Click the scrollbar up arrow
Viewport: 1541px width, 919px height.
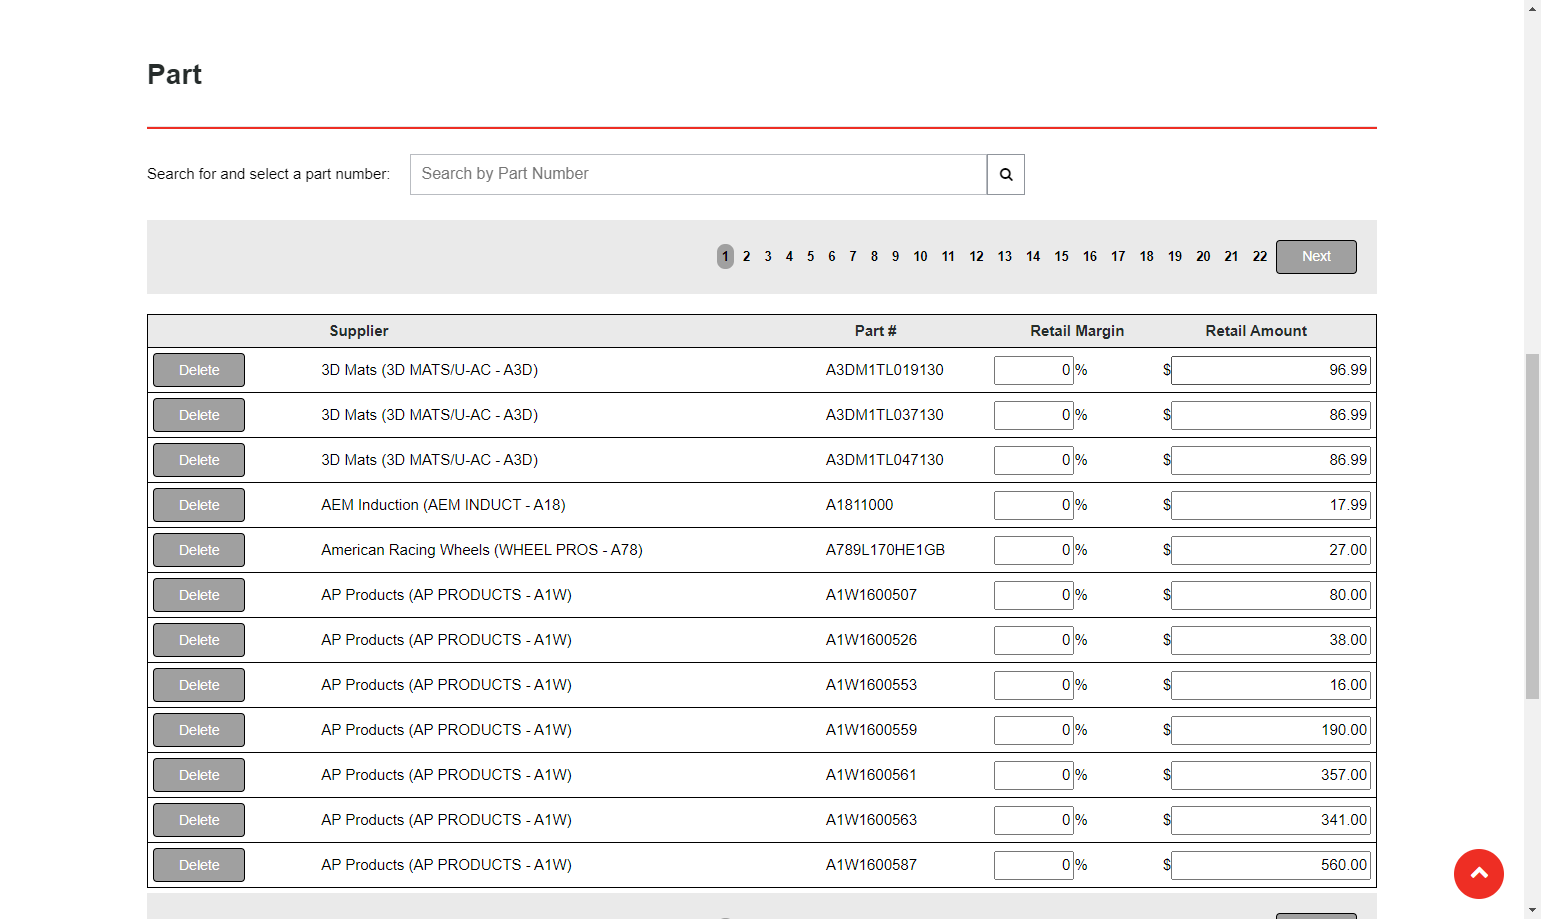tap(1532, 8)
